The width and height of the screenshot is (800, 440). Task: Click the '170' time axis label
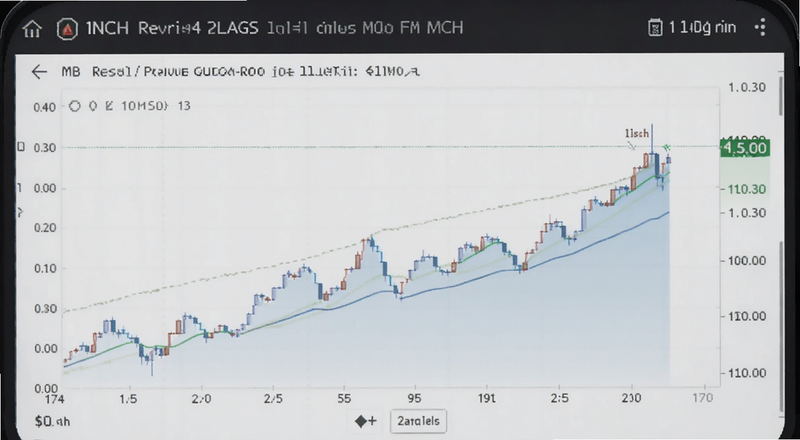point(703,397)
